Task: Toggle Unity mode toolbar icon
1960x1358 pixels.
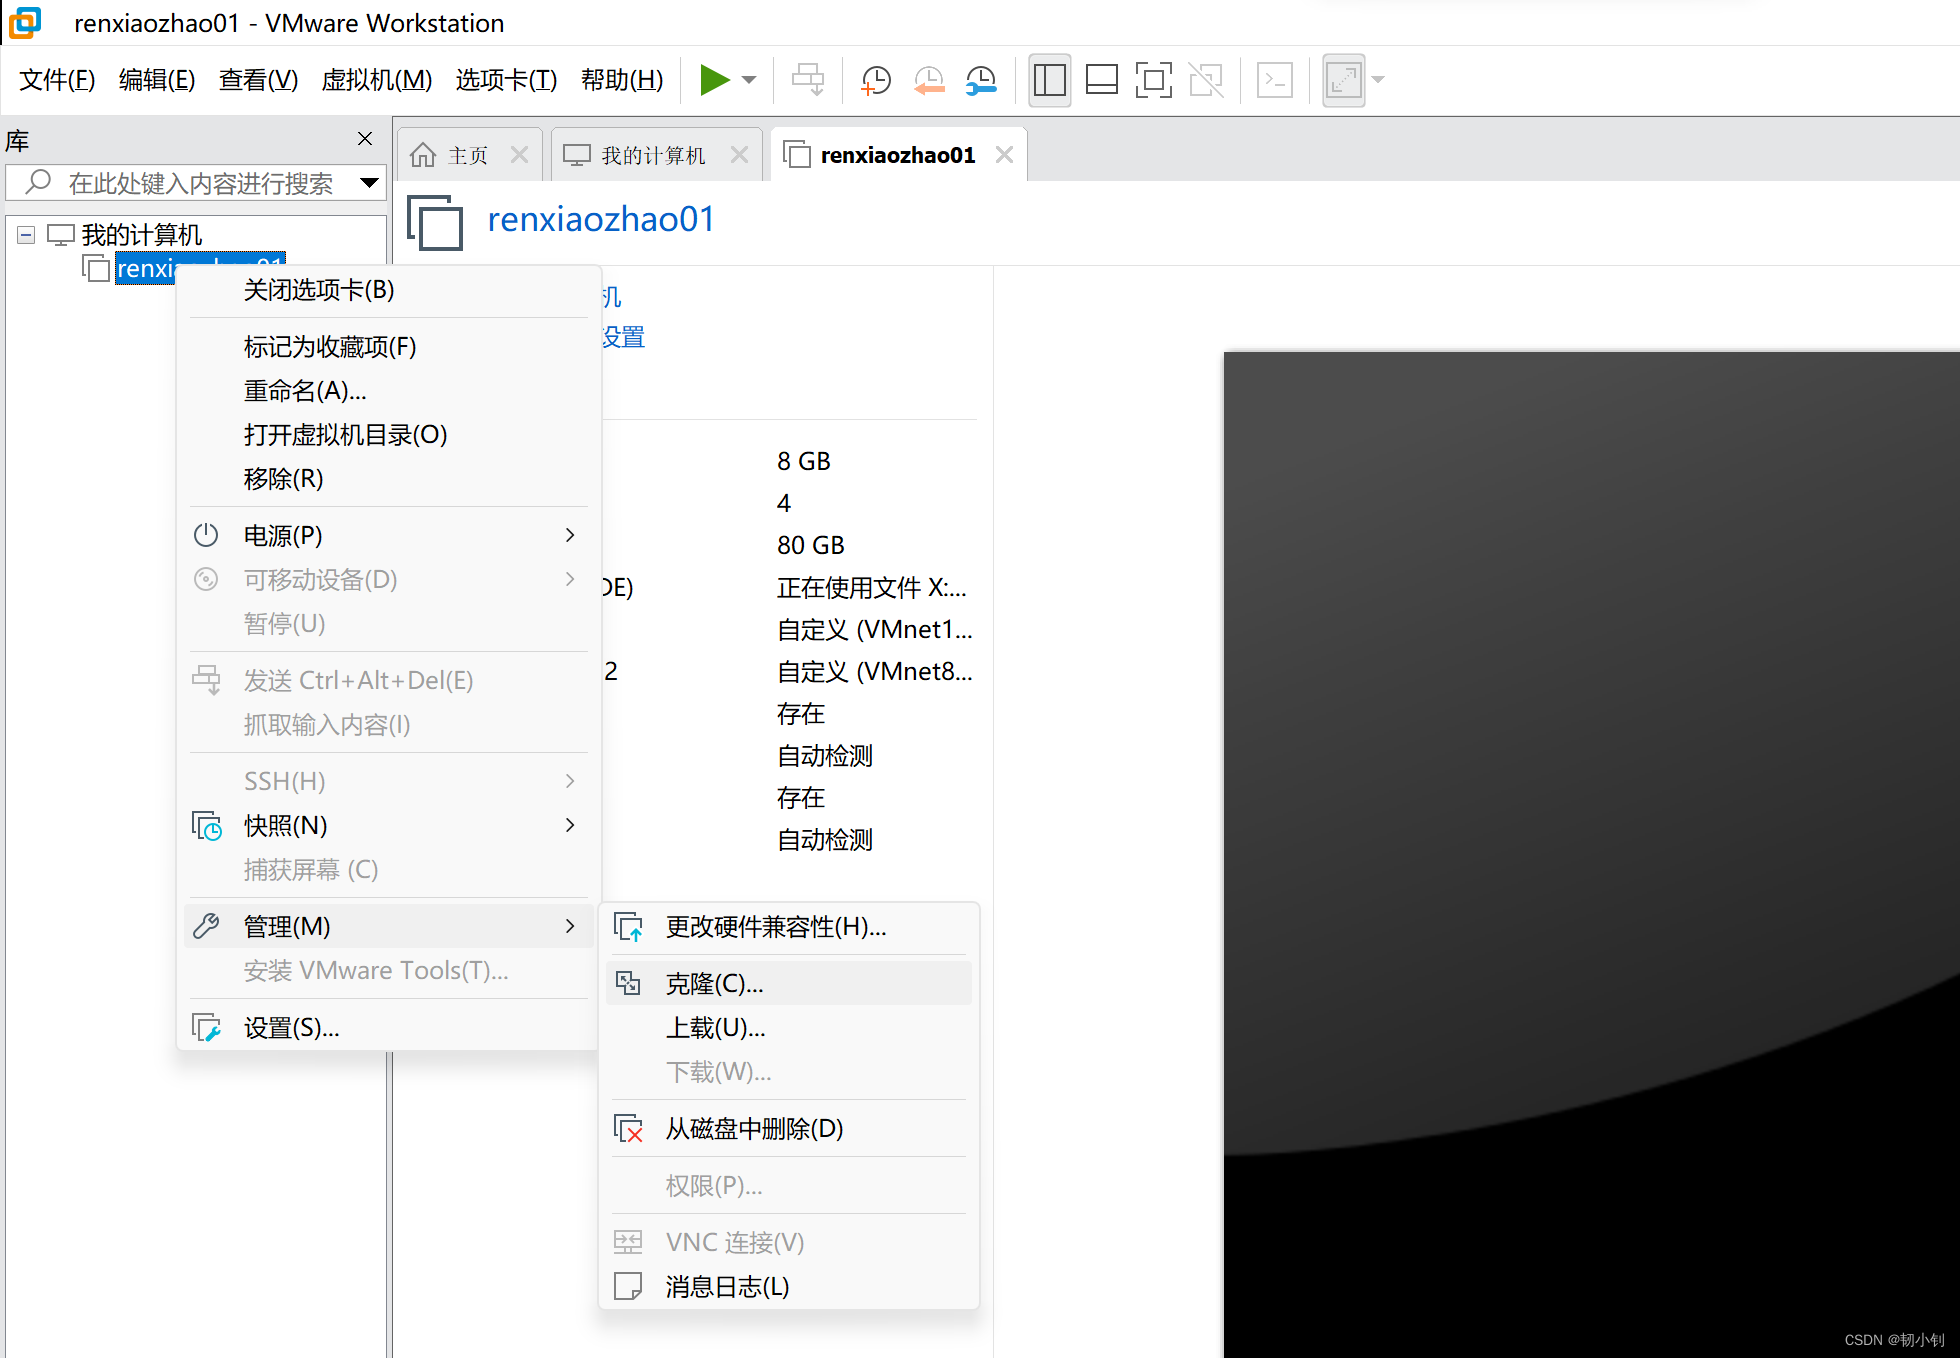Action: [1206, 80]
